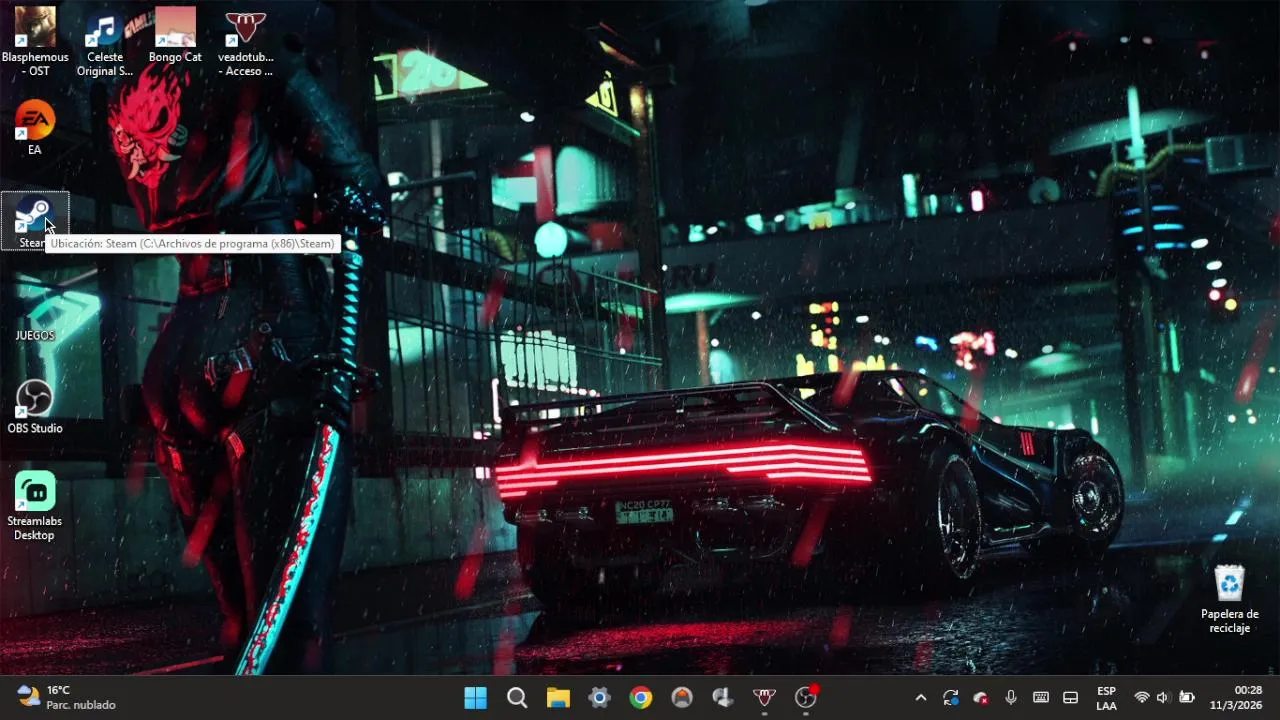Switch the ESP LAA input language
This screenshot has height=720, width=1280.
[1106, 698]
